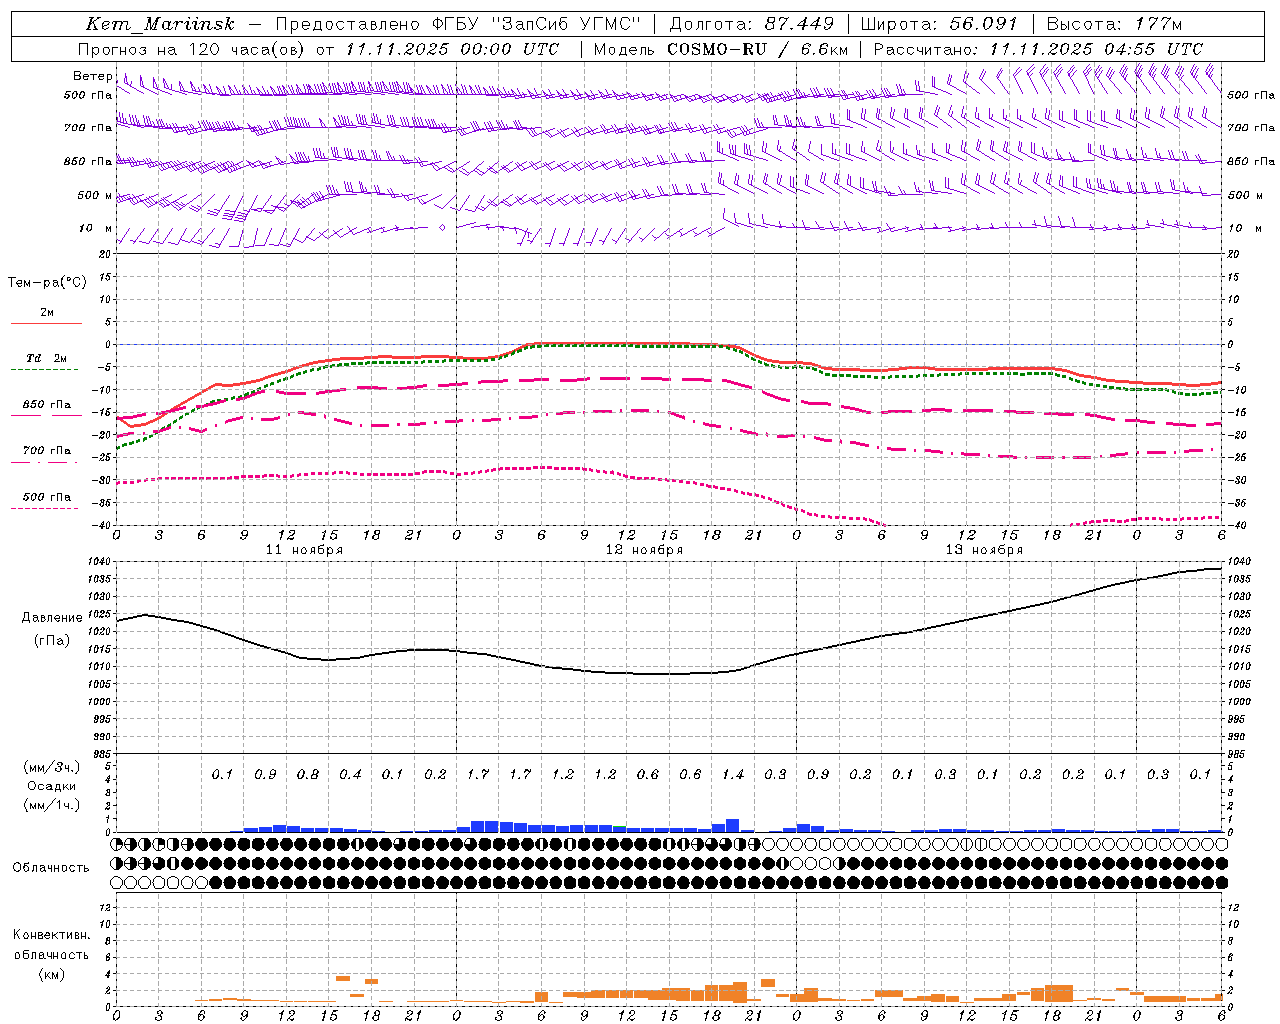This screenshot has height=1024, width=1280.
Task: Click the 13 ноября date label
Action: click(984, 550)
